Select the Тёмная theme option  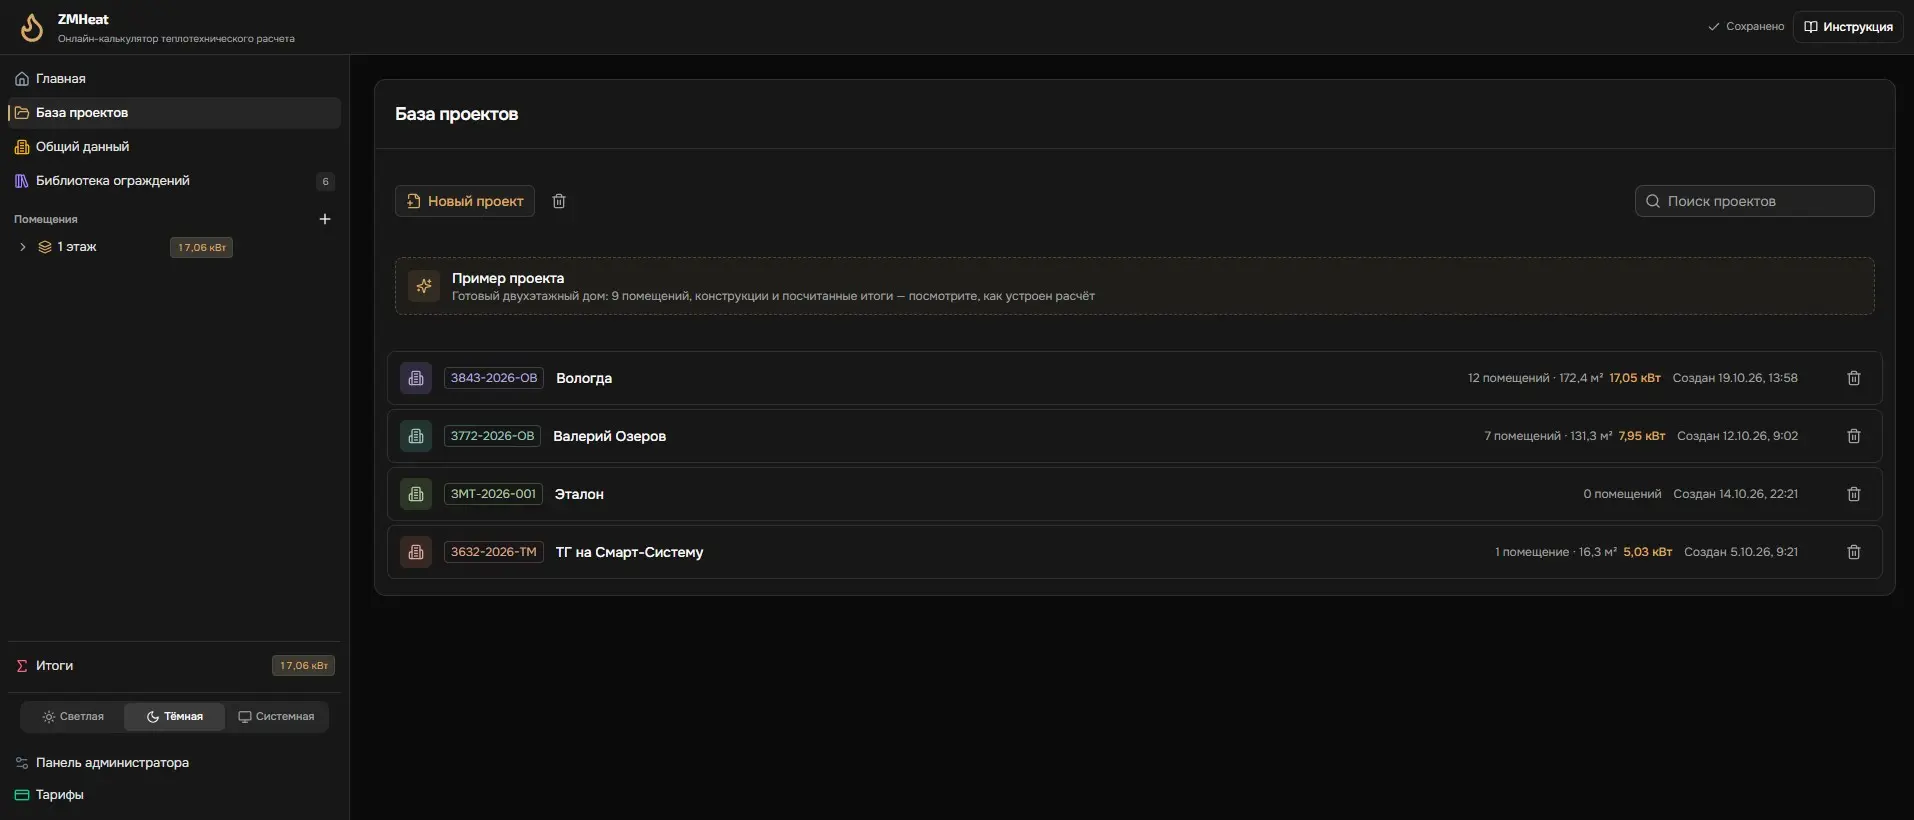(174, 717)
